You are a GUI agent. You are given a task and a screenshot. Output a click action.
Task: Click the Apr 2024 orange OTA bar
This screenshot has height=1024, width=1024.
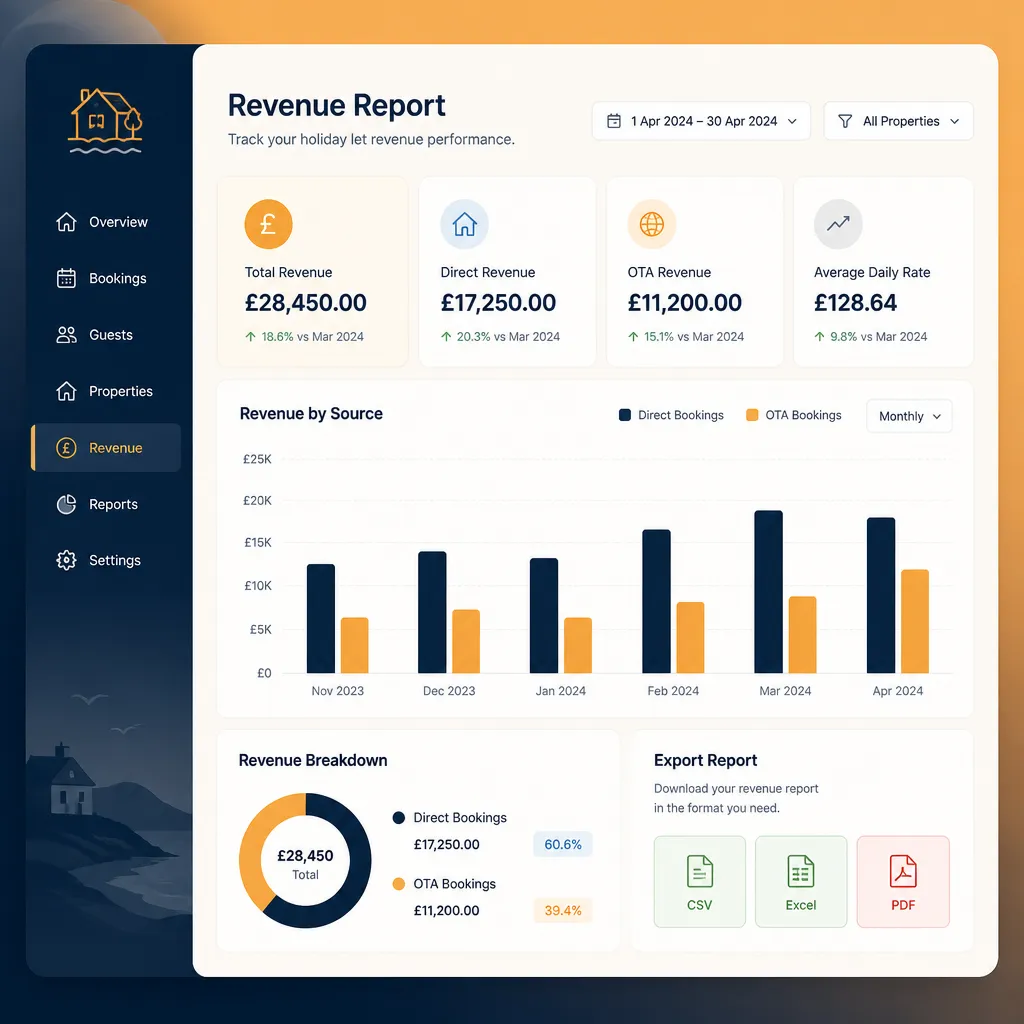click(915, 622)
